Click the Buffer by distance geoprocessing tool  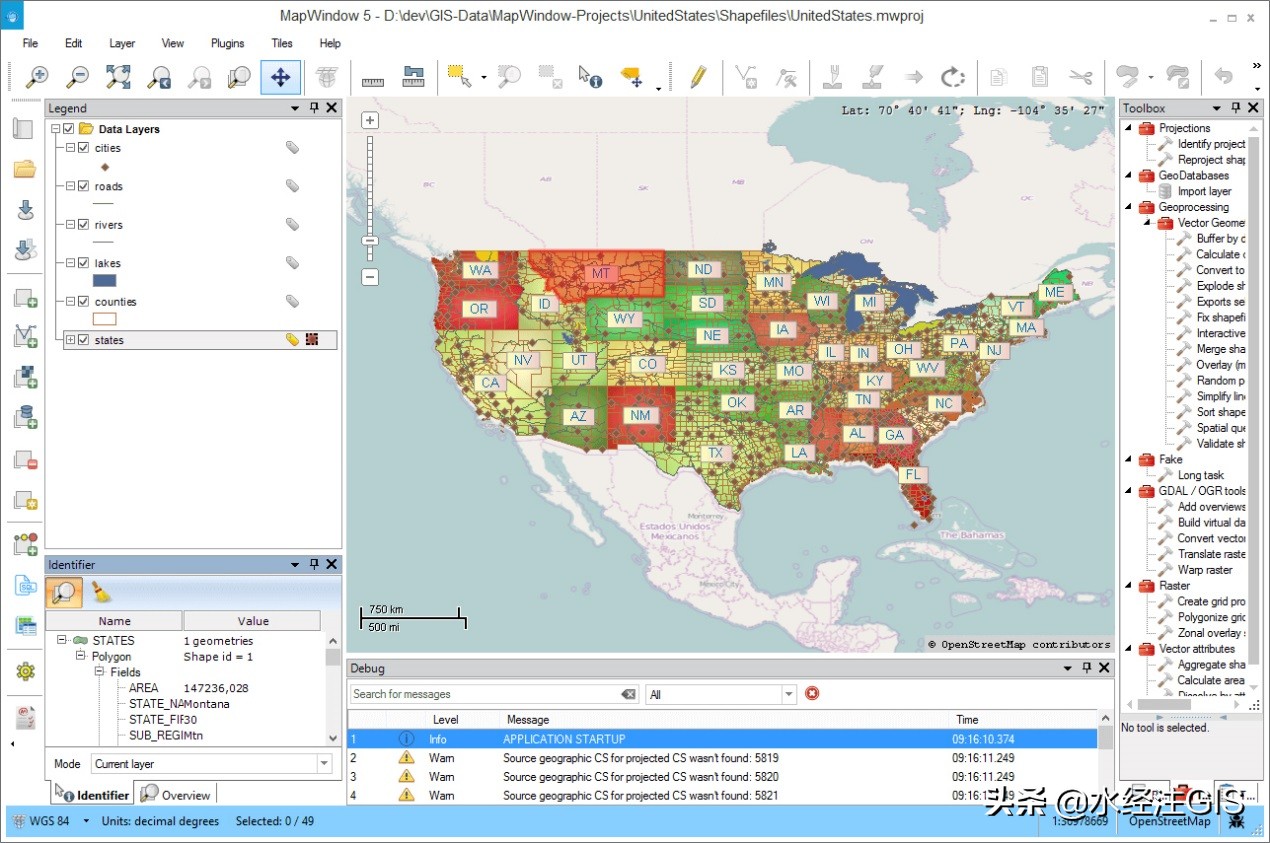click(x=1224, y=238)
